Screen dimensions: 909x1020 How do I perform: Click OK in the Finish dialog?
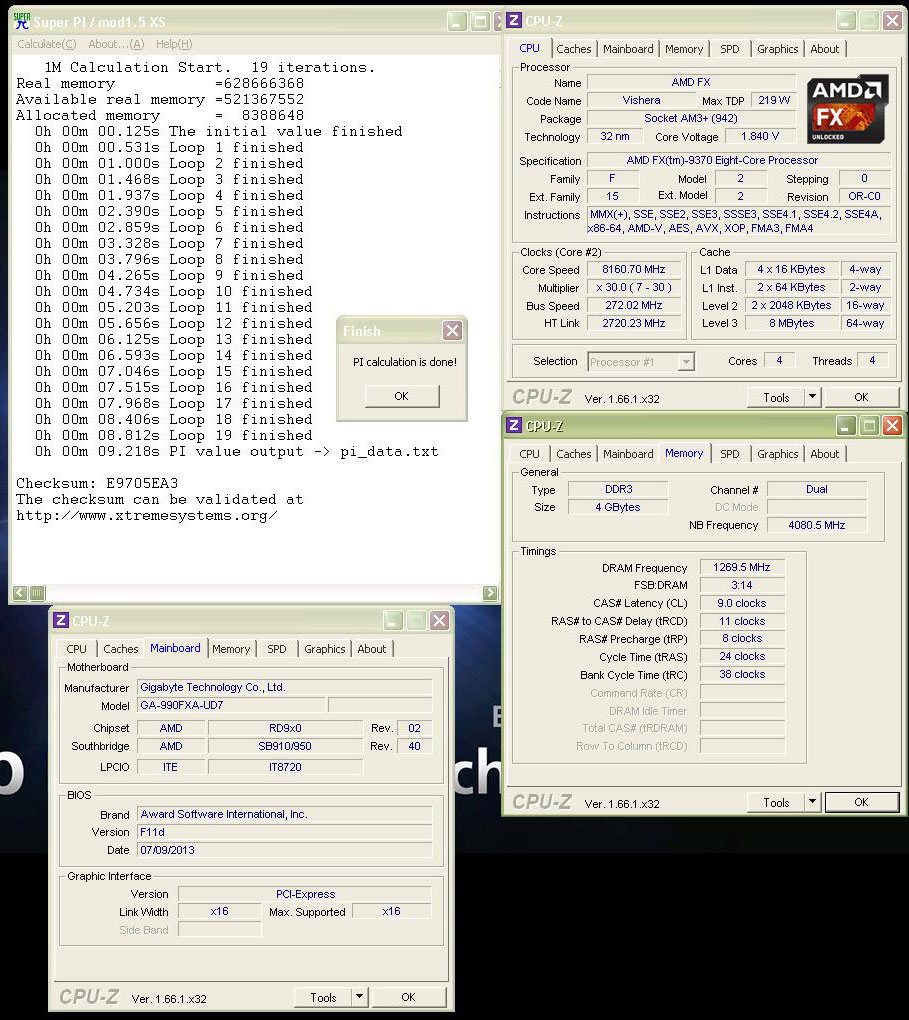coord(401,396)
